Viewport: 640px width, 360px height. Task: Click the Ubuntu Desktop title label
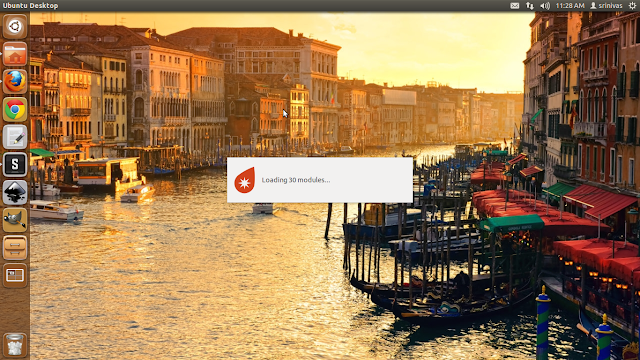31,6
